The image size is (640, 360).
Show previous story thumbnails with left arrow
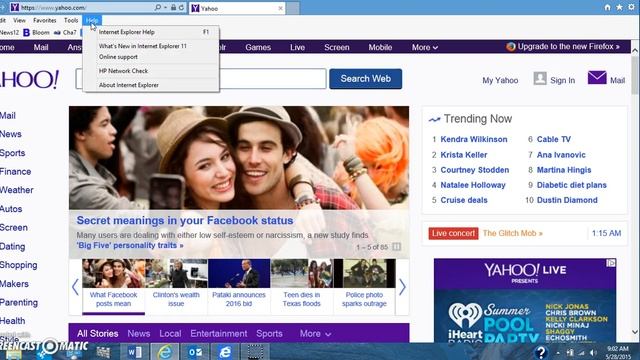[75, 287]
